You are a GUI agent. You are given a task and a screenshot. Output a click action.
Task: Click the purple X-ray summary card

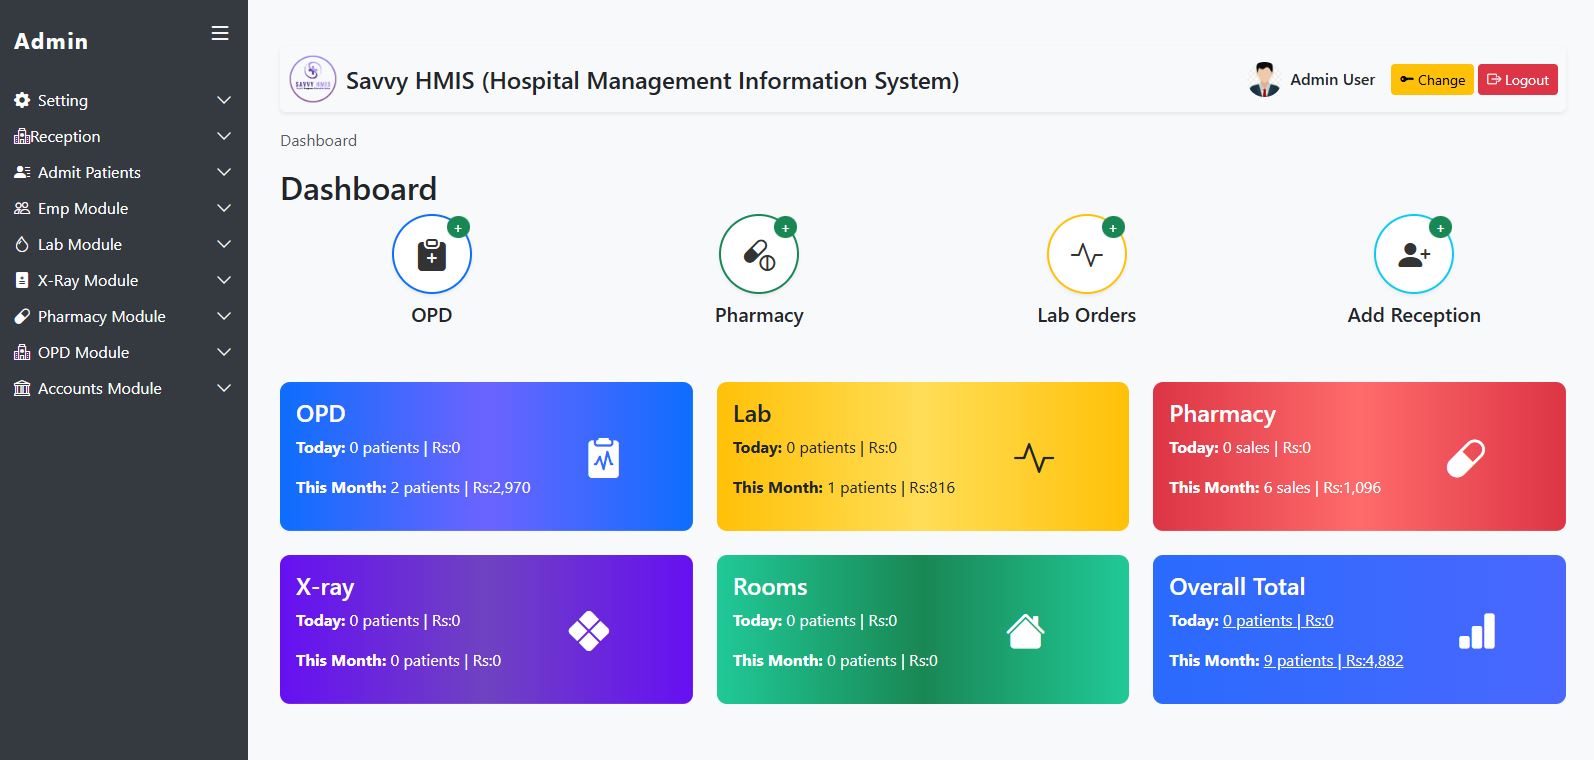[486, 629]
